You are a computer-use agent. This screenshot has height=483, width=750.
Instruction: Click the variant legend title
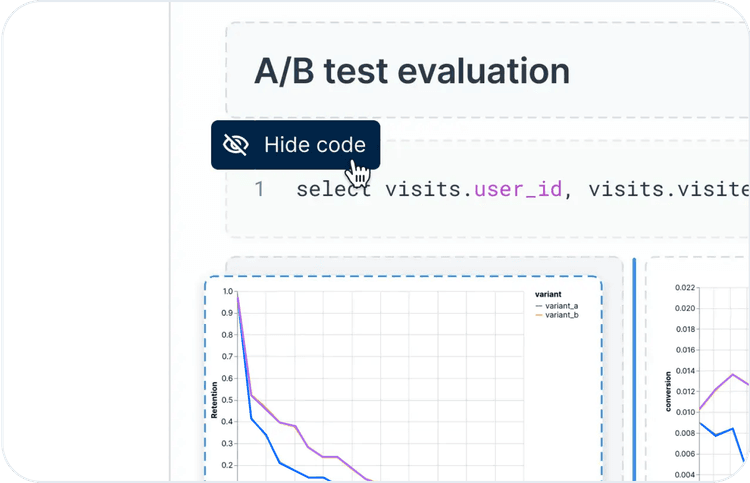click(550, 295)
